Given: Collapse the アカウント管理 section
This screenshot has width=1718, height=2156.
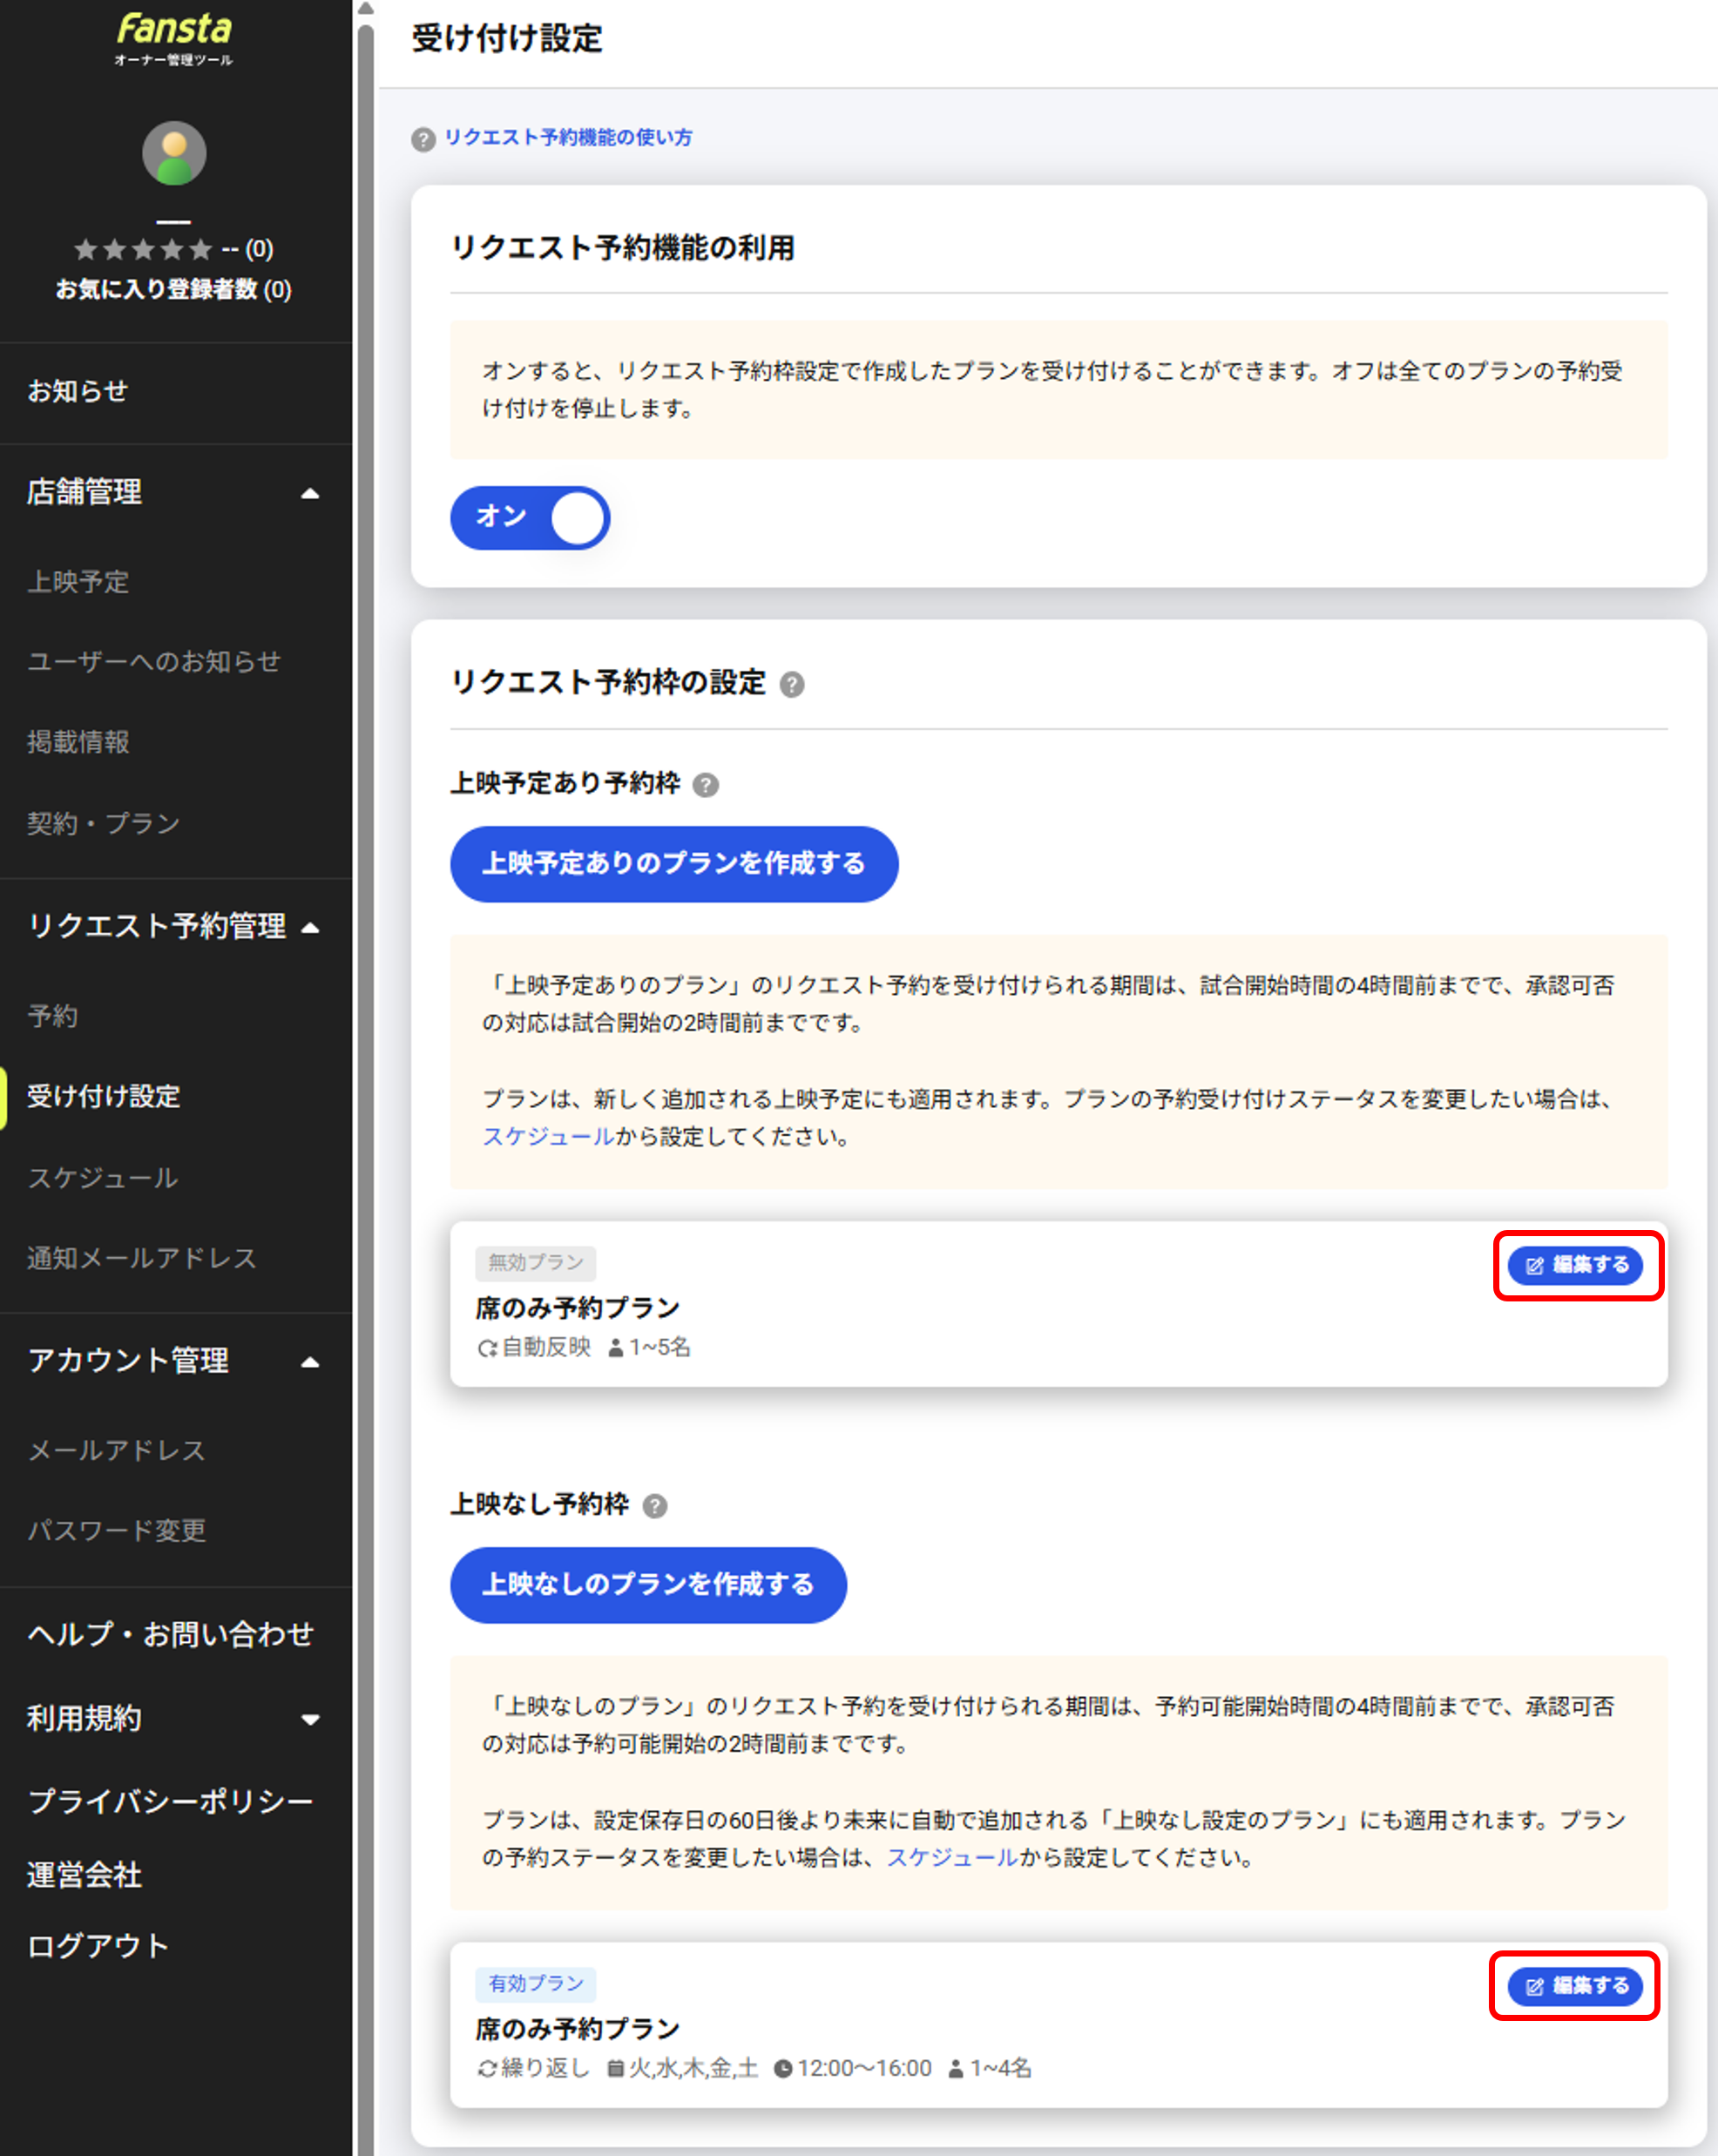Looking at the screenshot, I should [x=310, y=1362].
